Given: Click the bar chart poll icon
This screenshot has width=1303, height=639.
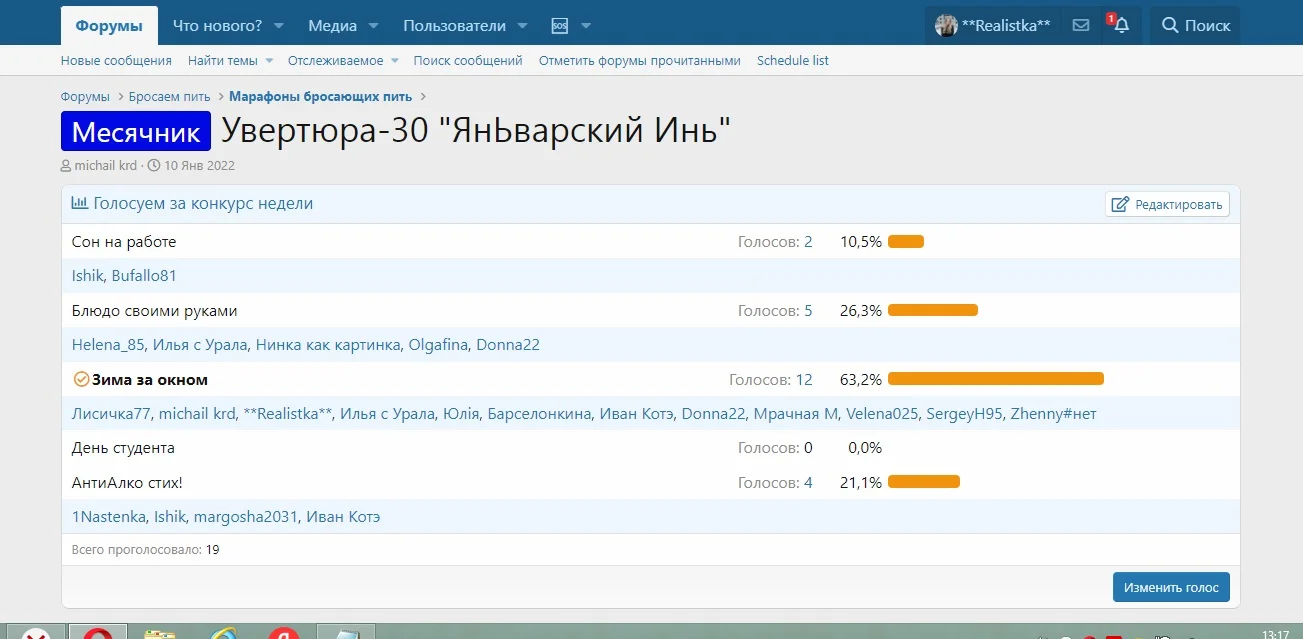Looking at the screenshot, I should click(80, 203).
